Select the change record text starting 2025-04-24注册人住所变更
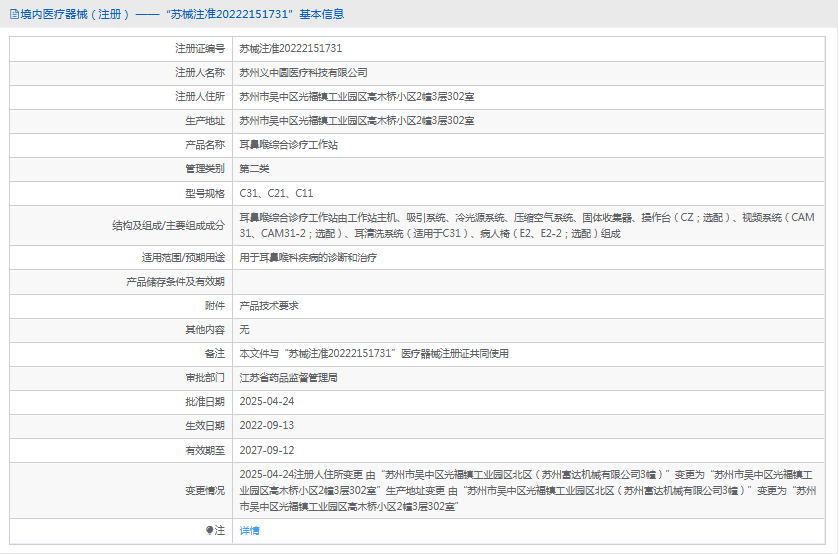The width and height of the screenshot is (839, 554). pyautogui.click(x=528, y=490)
